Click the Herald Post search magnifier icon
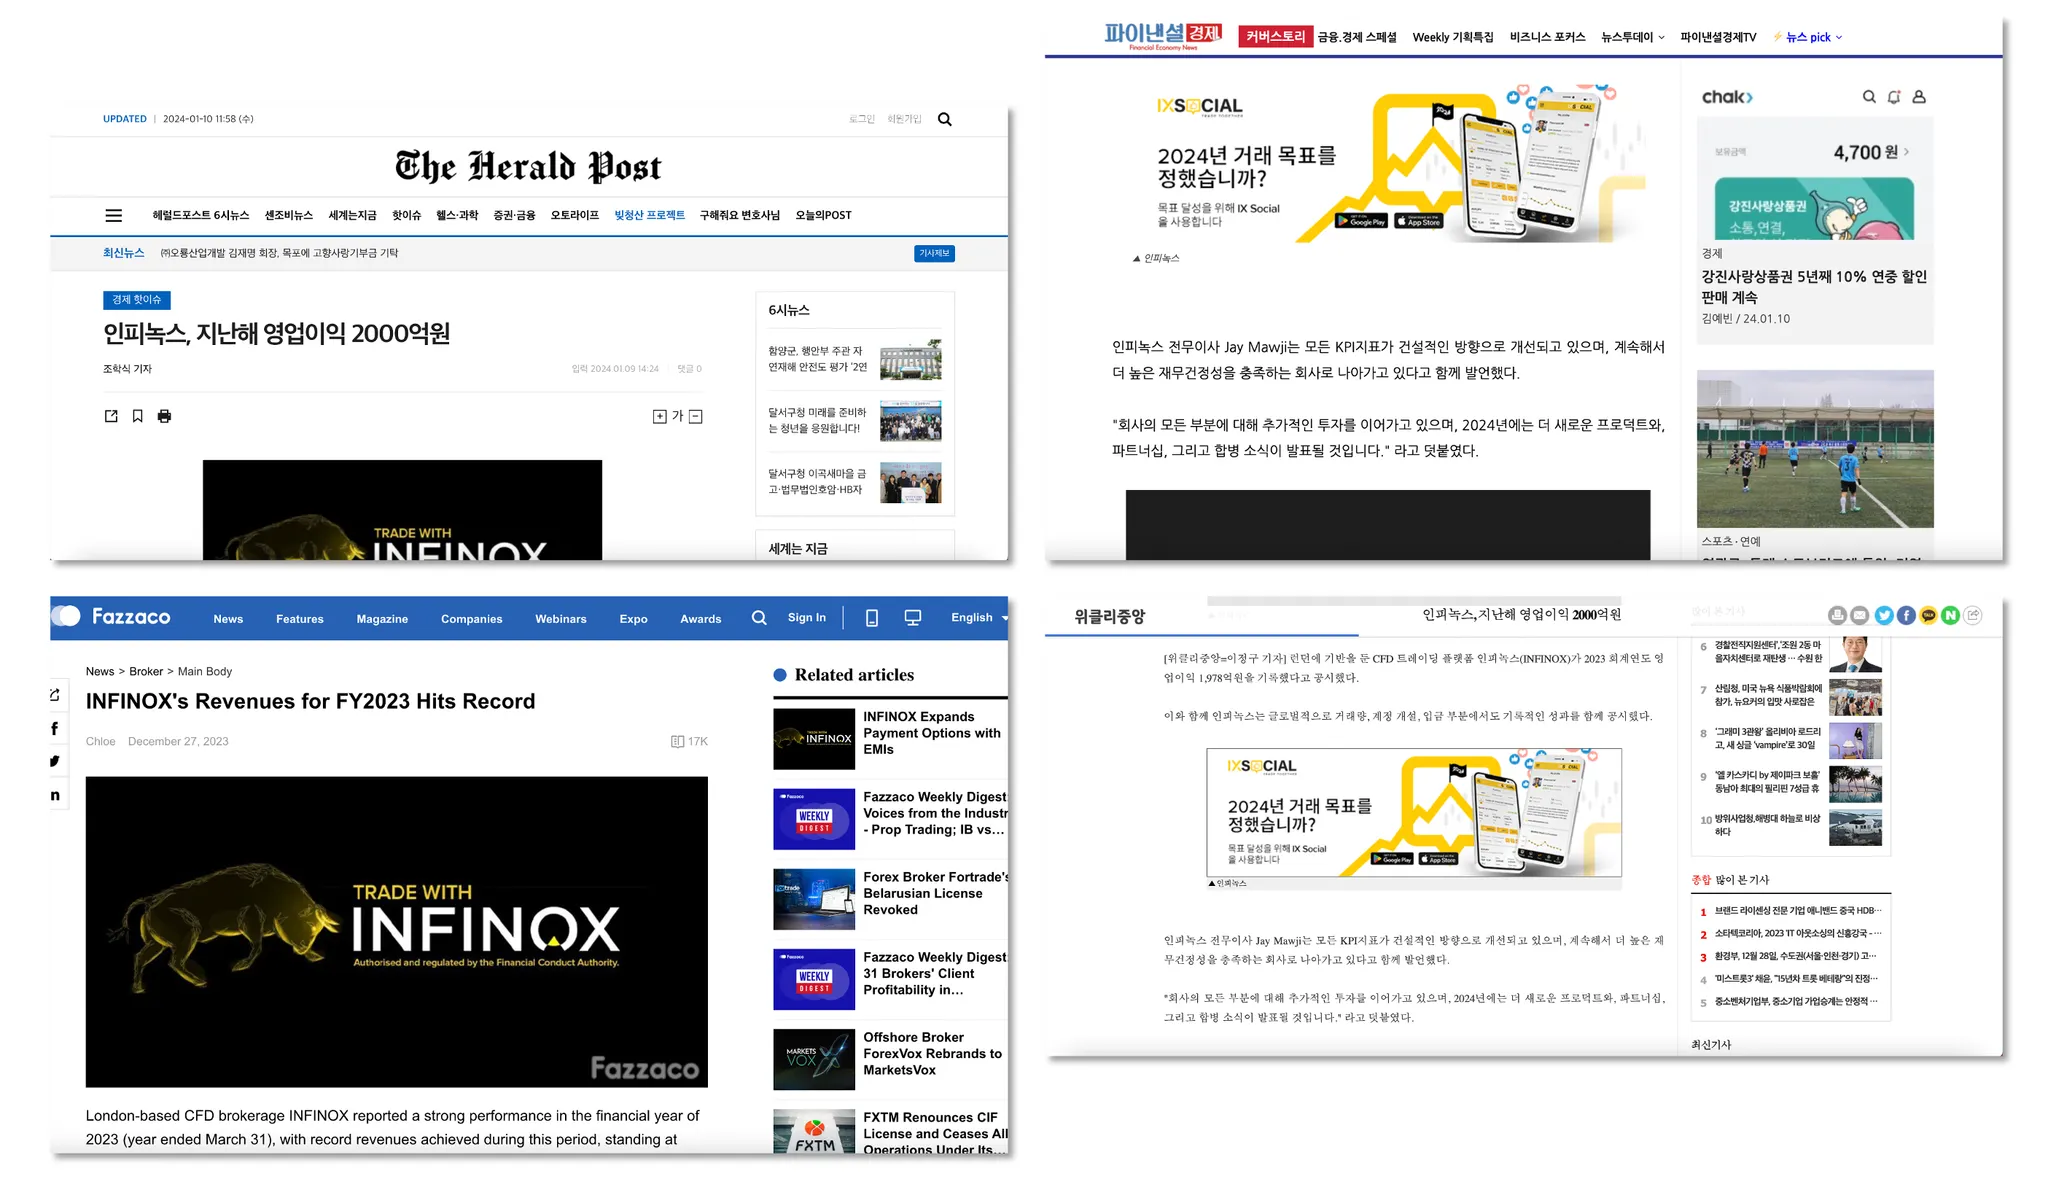The image size is (2048, 1193). [x=944, y=120]
